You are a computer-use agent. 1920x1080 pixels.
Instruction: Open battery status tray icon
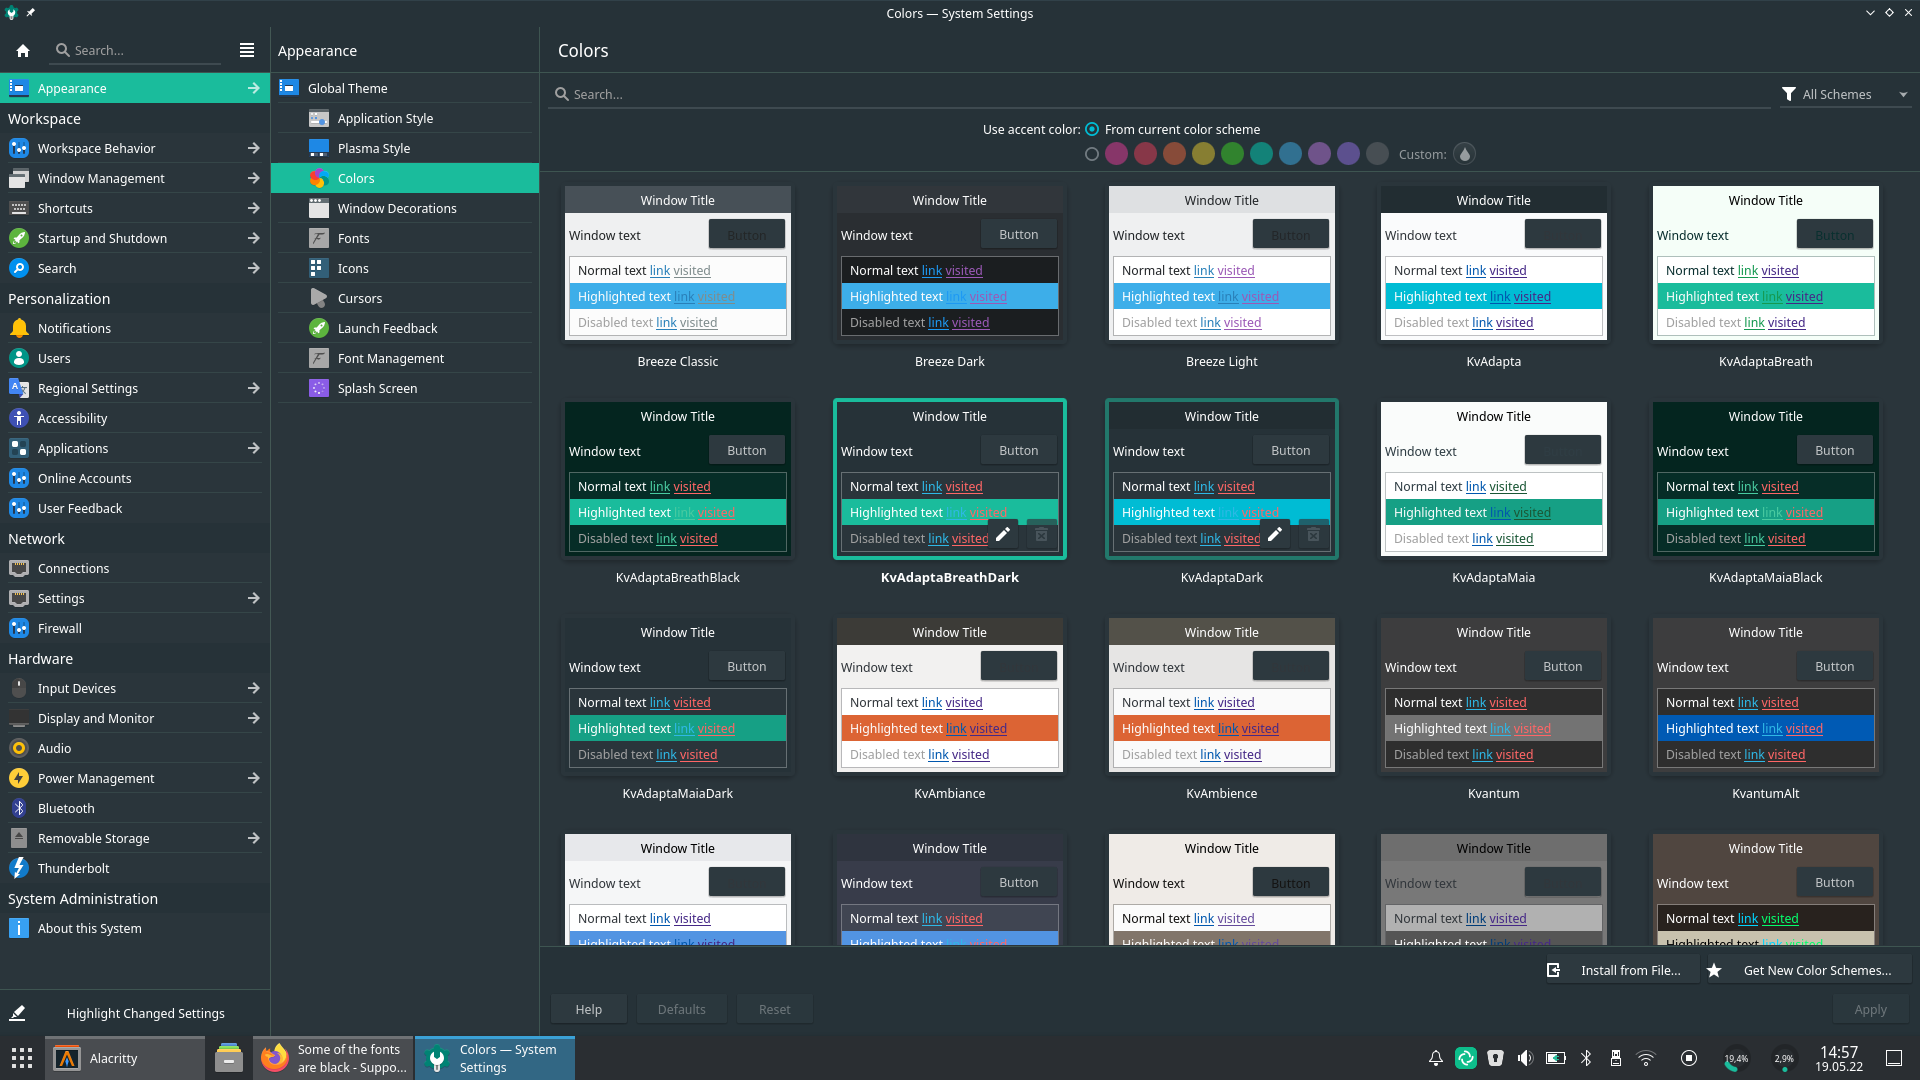[1555, 1058]
